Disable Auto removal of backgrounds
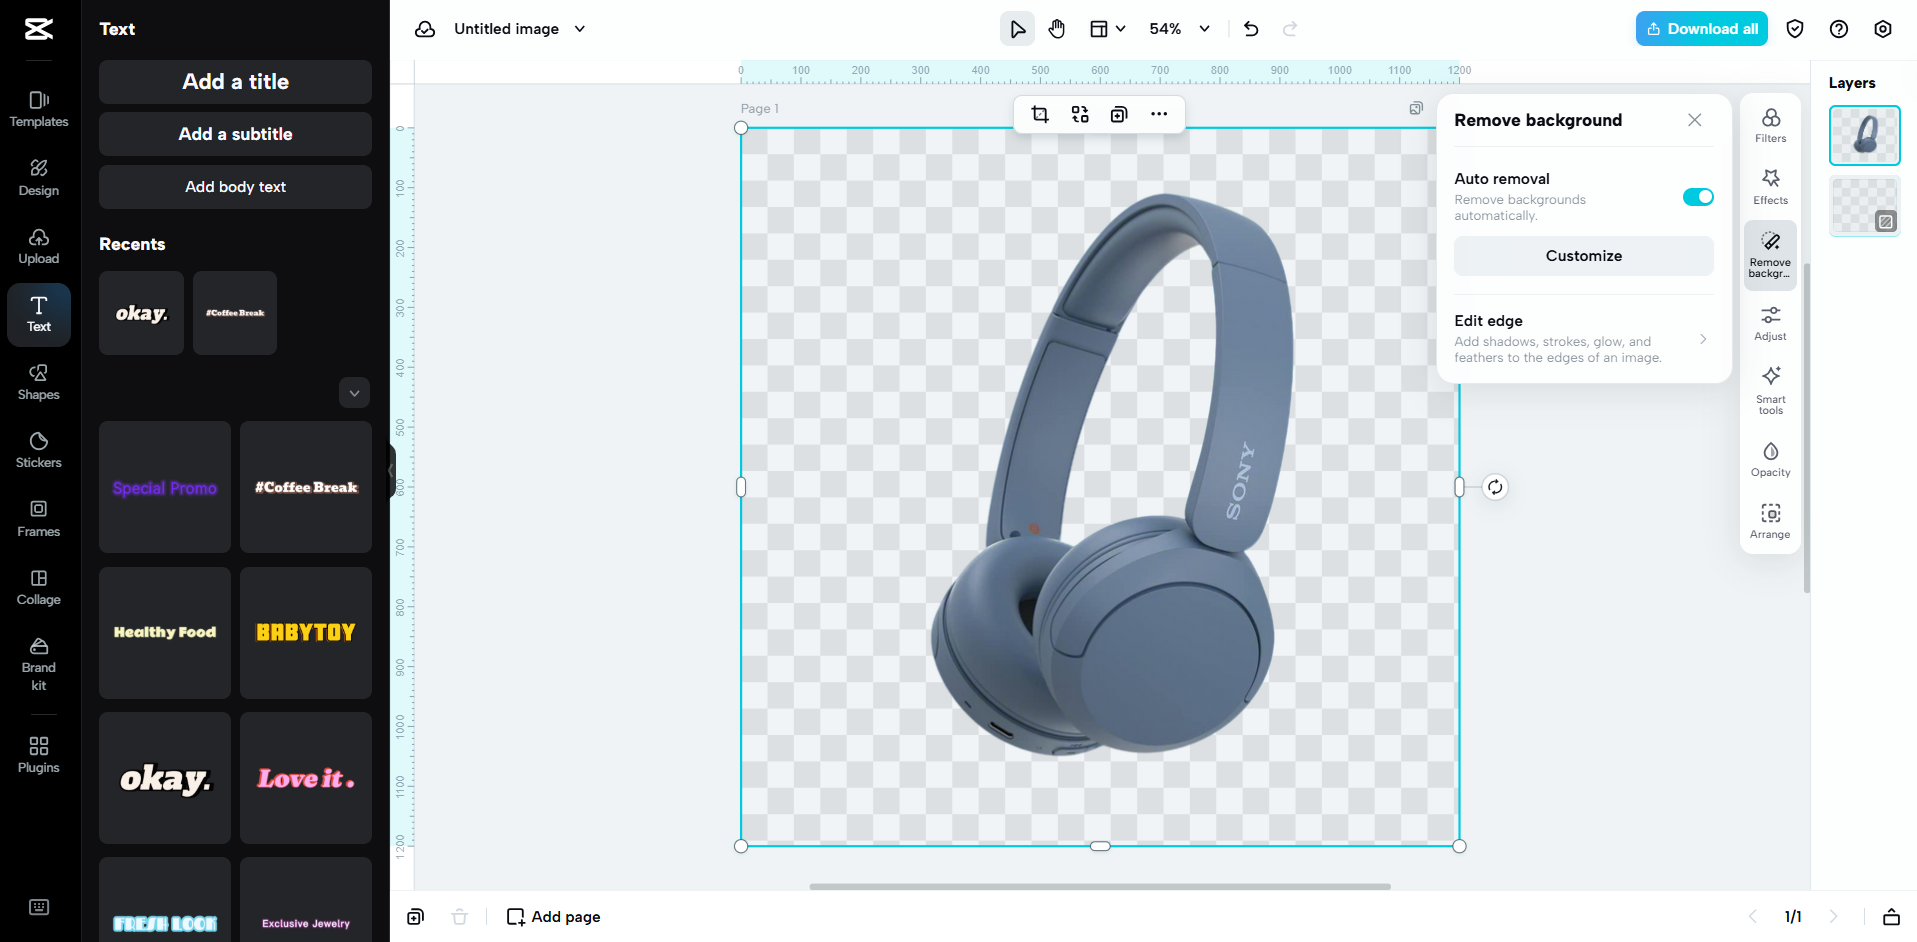The height and width of the screenshot is (942, 1917). (x=1696, y=196)
